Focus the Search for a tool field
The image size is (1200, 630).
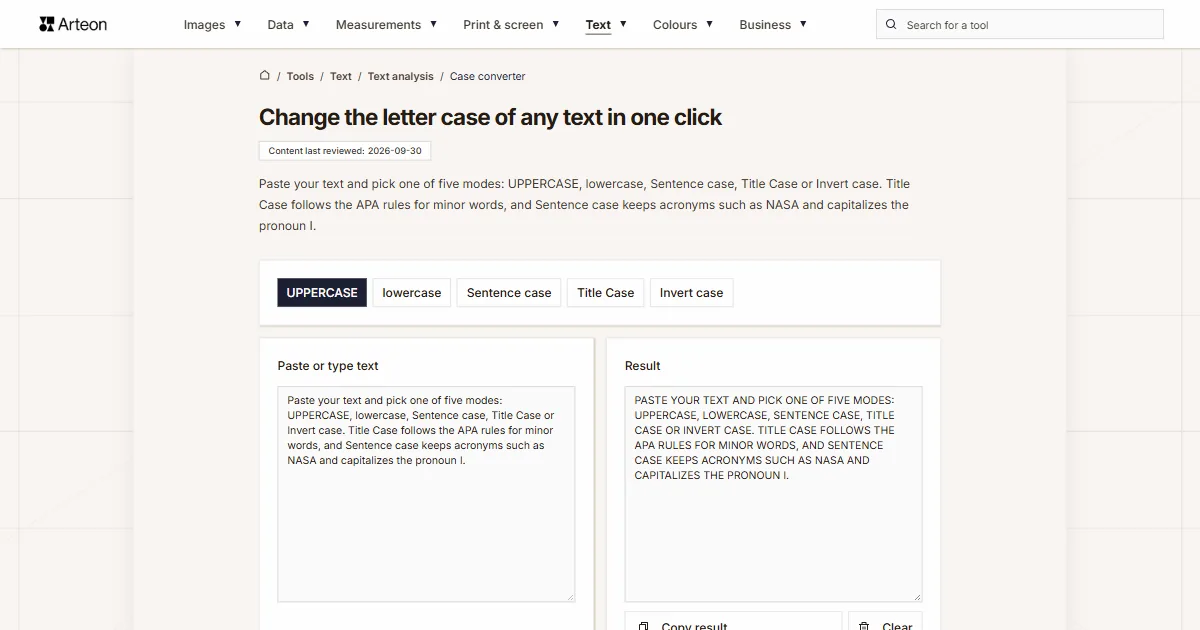(x=1020, y=25)
